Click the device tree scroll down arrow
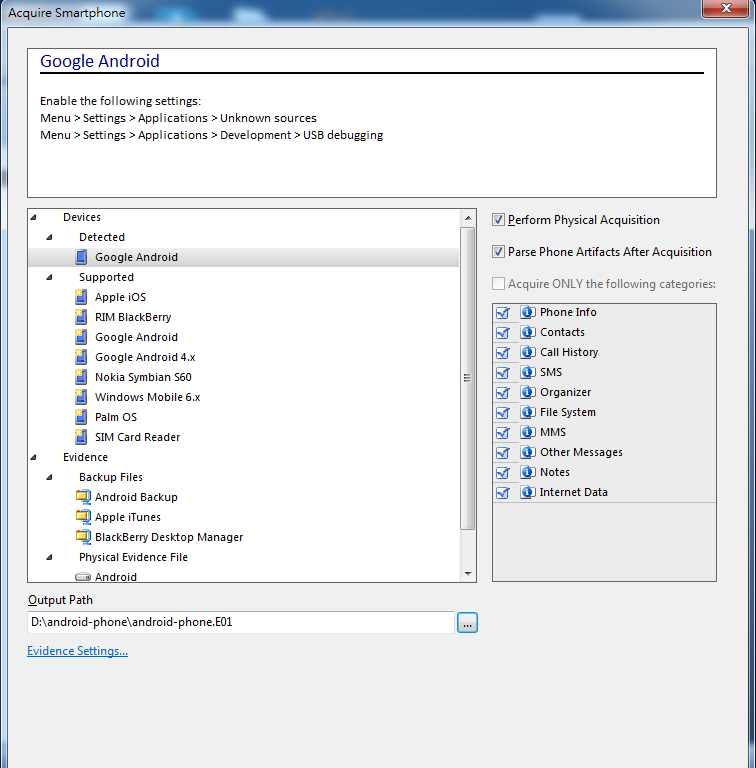756x768 pixels. tap(468, 574)
